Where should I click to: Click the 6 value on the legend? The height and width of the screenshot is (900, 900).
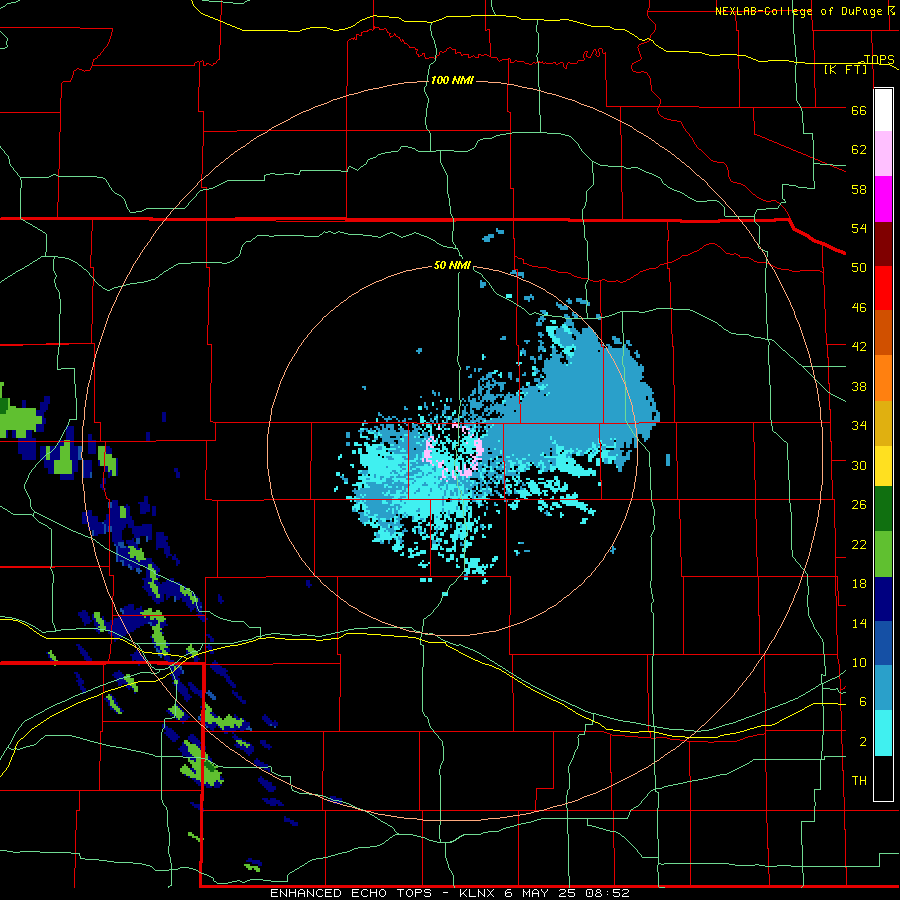pos(862,701)
